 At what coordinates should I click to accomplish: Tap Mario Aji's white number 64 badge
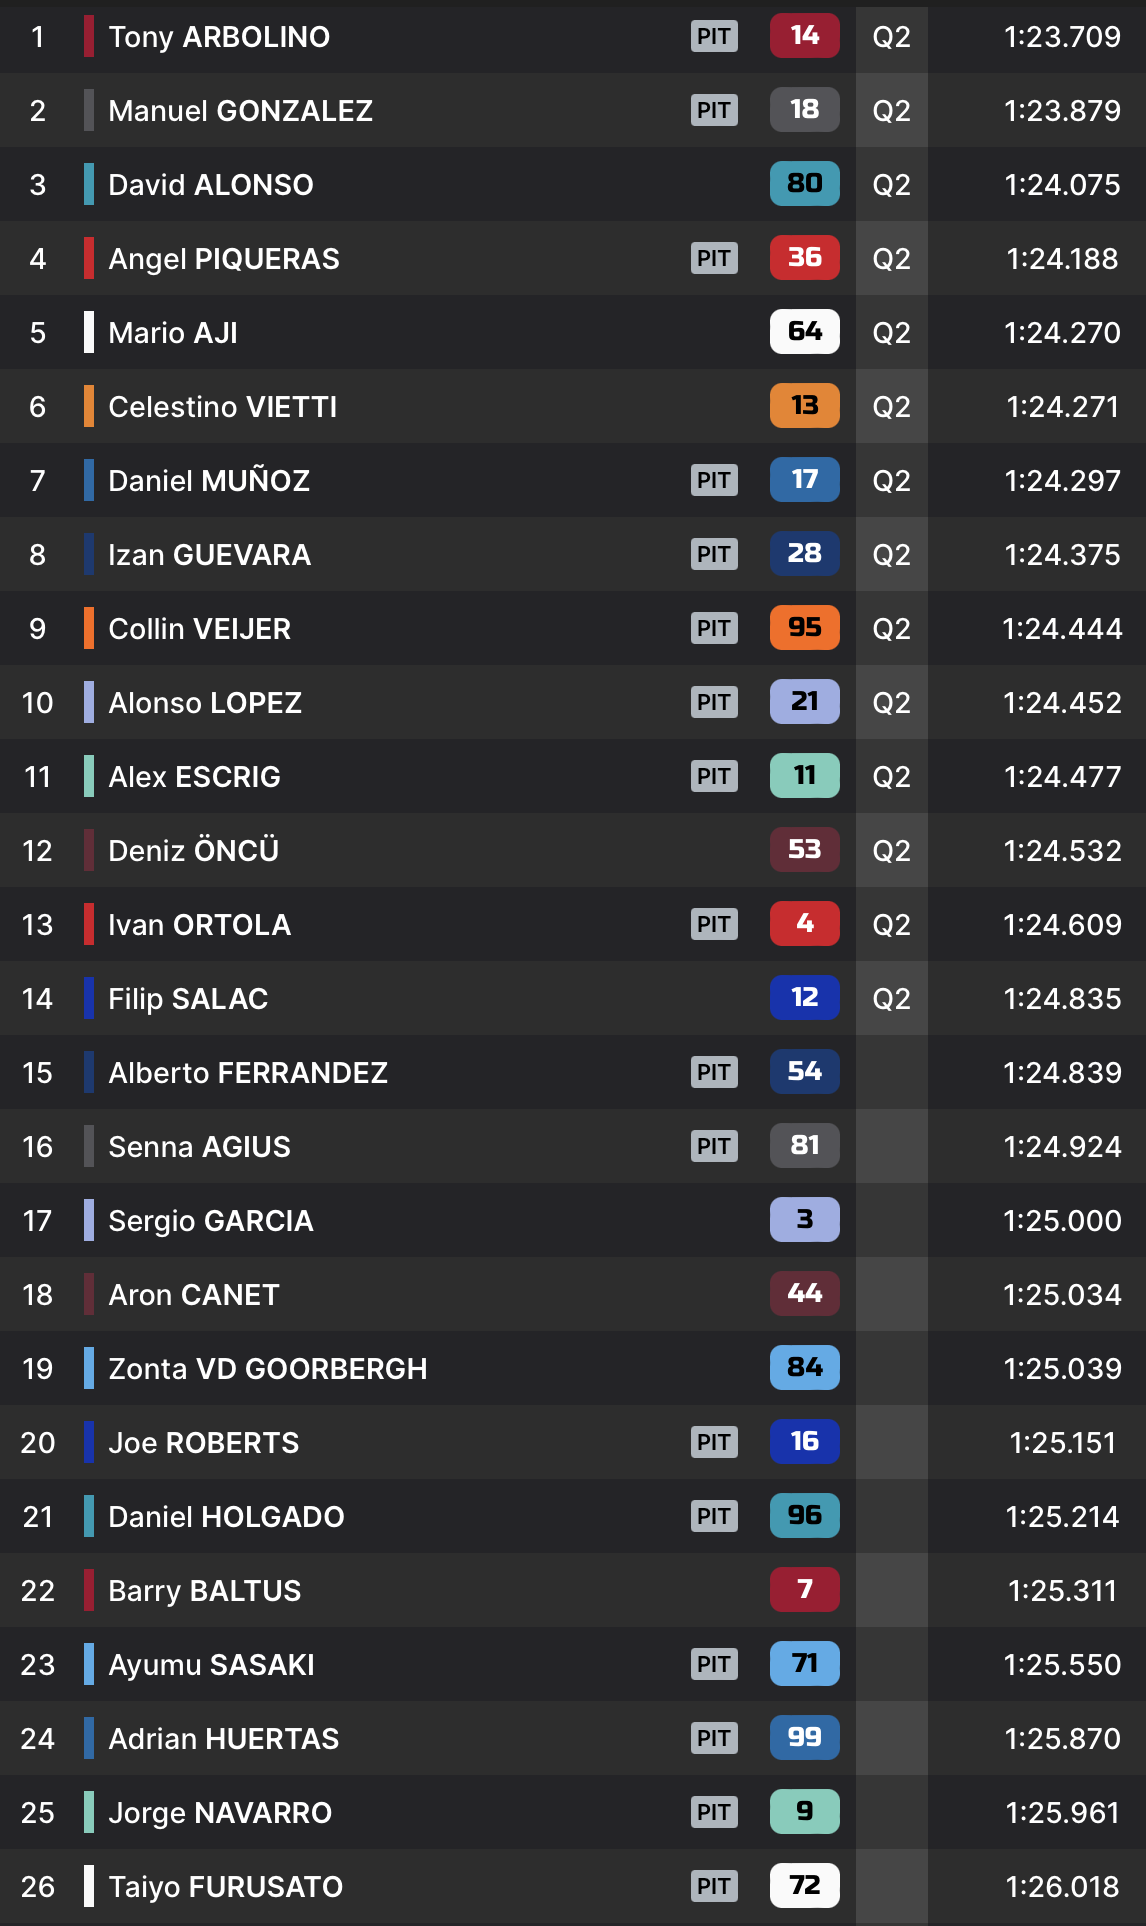point(804,332)
